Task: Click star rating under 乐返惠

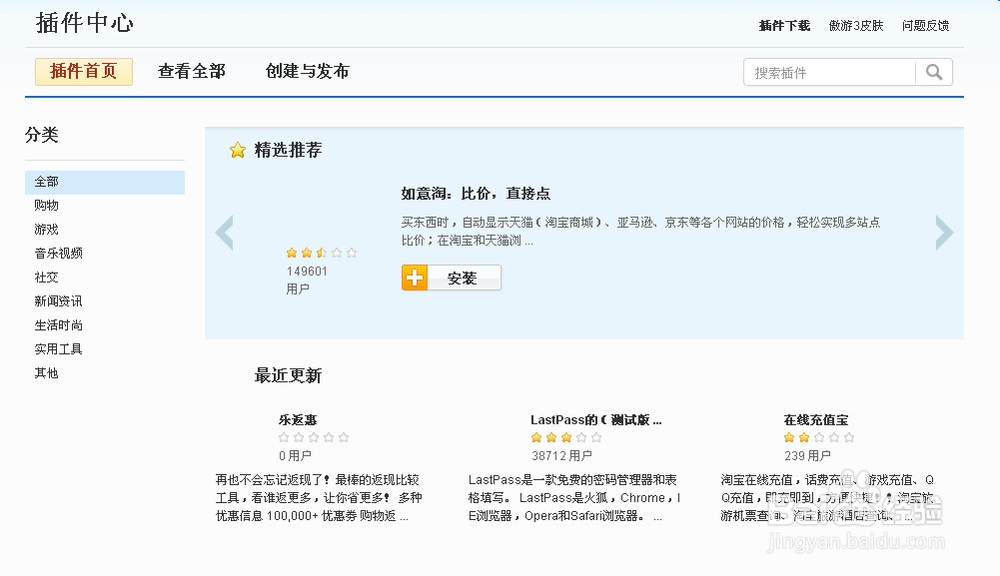Action: point(314,437)
